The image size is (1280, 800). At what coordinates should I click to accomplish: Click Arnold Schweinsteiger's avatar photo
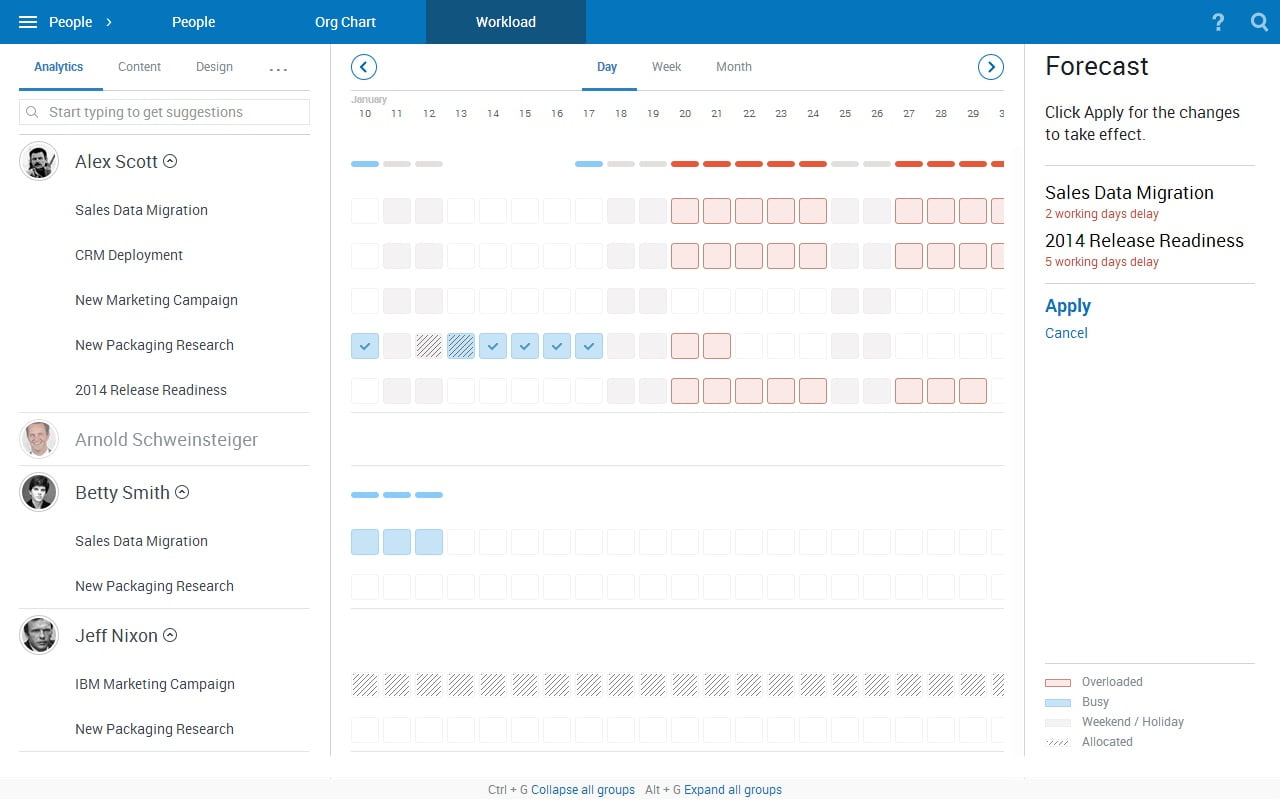39,439
